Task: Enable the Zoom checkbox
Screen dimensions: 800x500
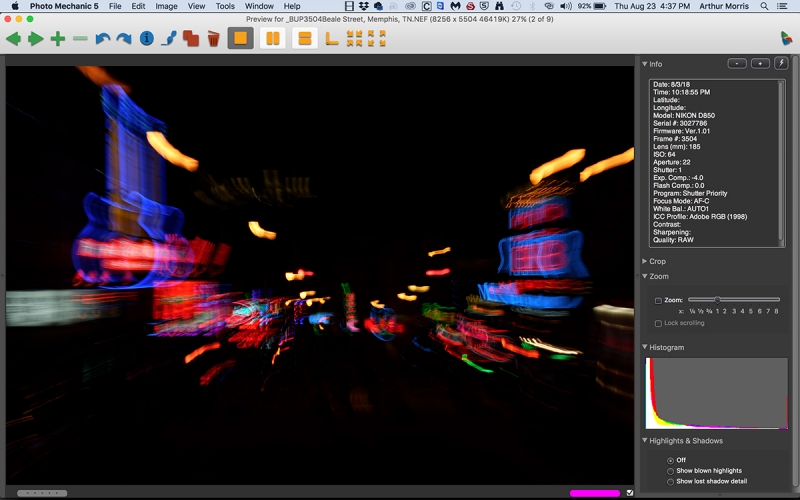Action: (658, 301)
